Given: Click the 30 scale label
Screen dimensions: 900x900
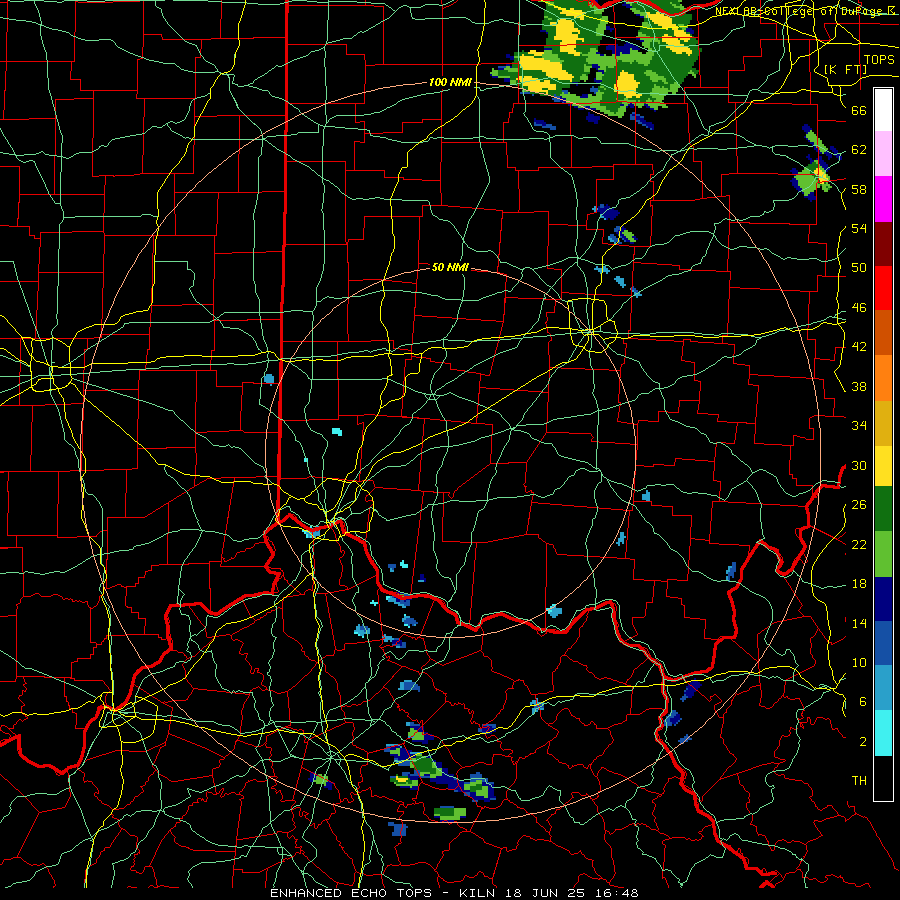Looking at the screenshot, I should [x=859, y=465].
